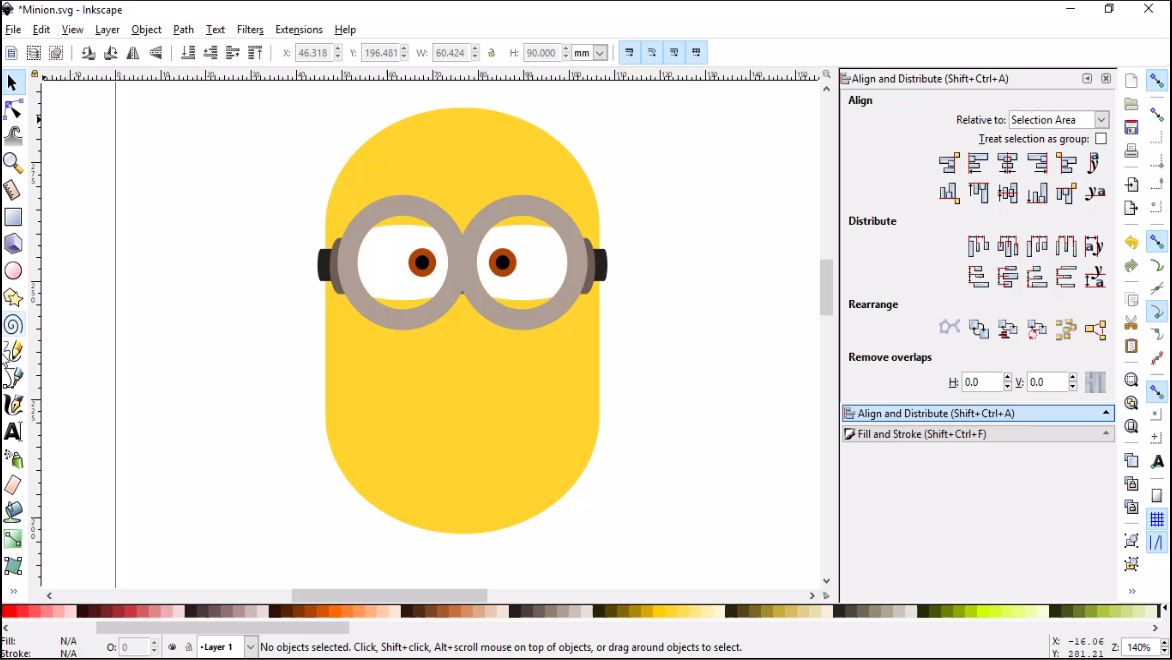
Task: Select the Eraser tool
Action: [x=13, y=485]
